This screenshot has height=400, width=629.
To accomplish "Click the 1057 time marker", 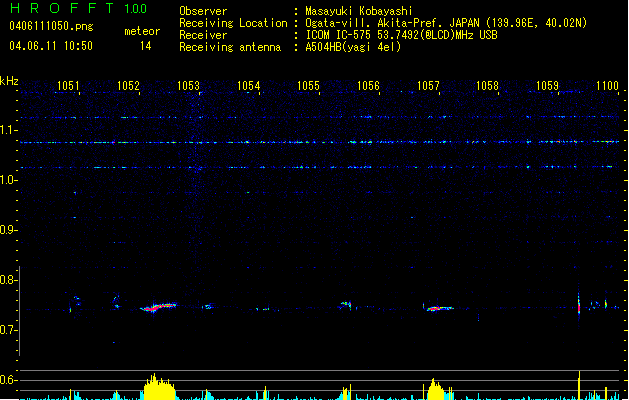I will [x=428, y=85].
